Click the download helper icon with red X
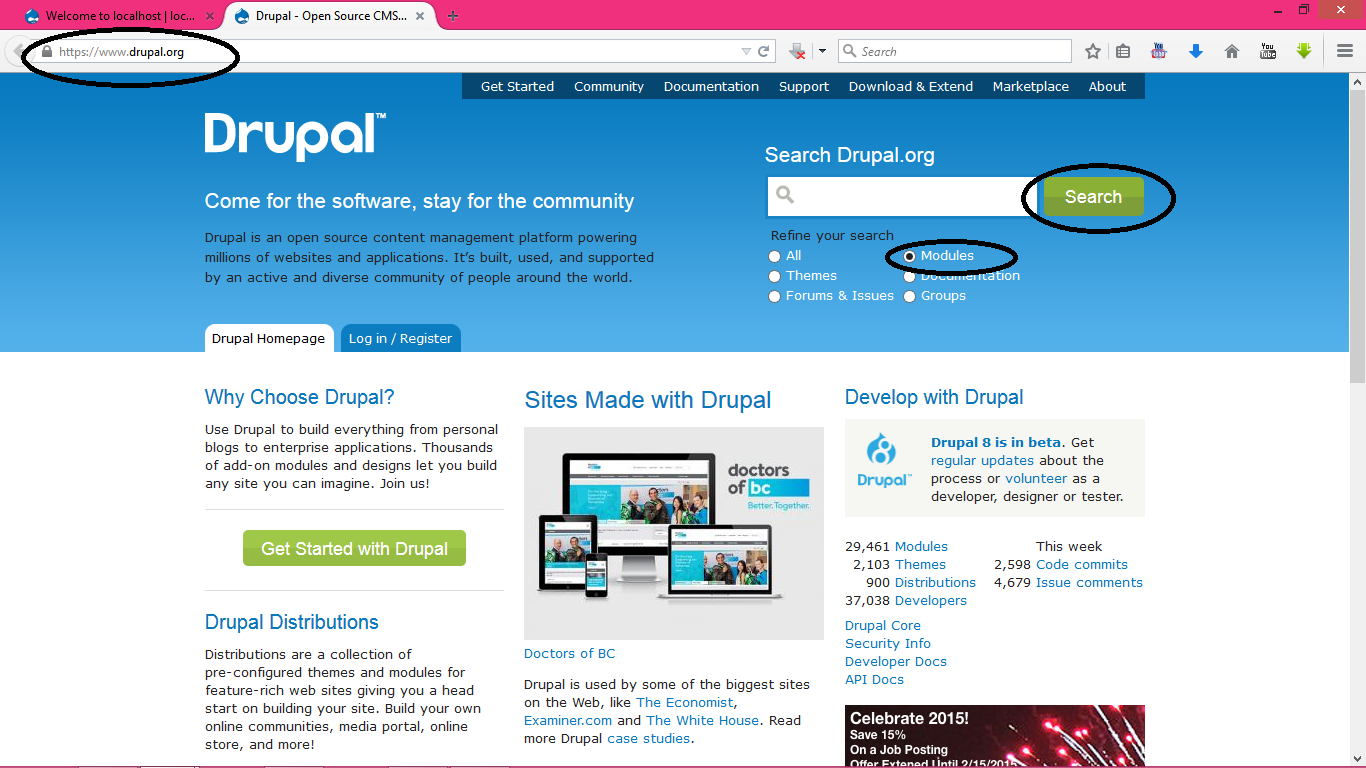The height and width of the screenshot is (768, 1366). point(797,51)
